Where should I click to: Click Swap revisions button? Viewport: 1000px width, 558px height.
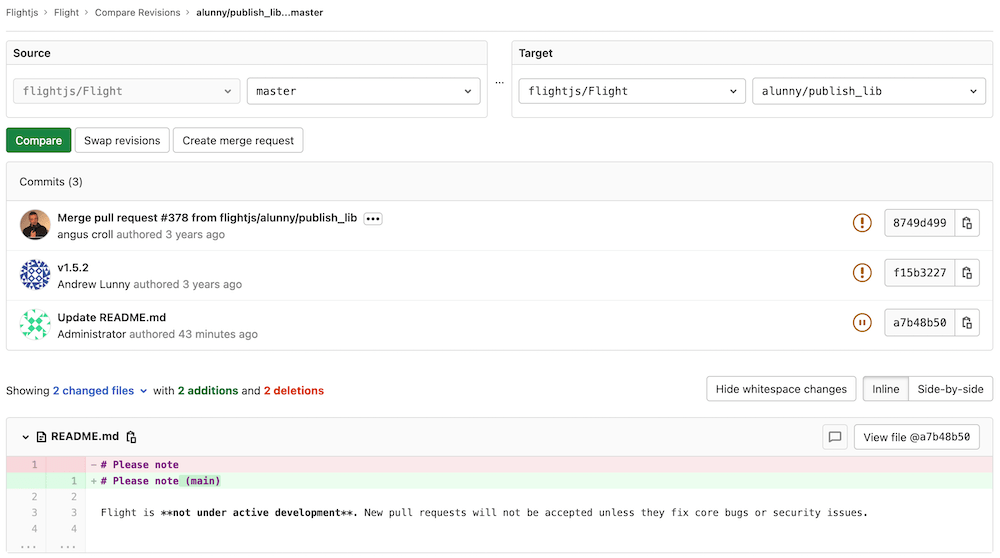pyautogui.click(x=122, y=141)
